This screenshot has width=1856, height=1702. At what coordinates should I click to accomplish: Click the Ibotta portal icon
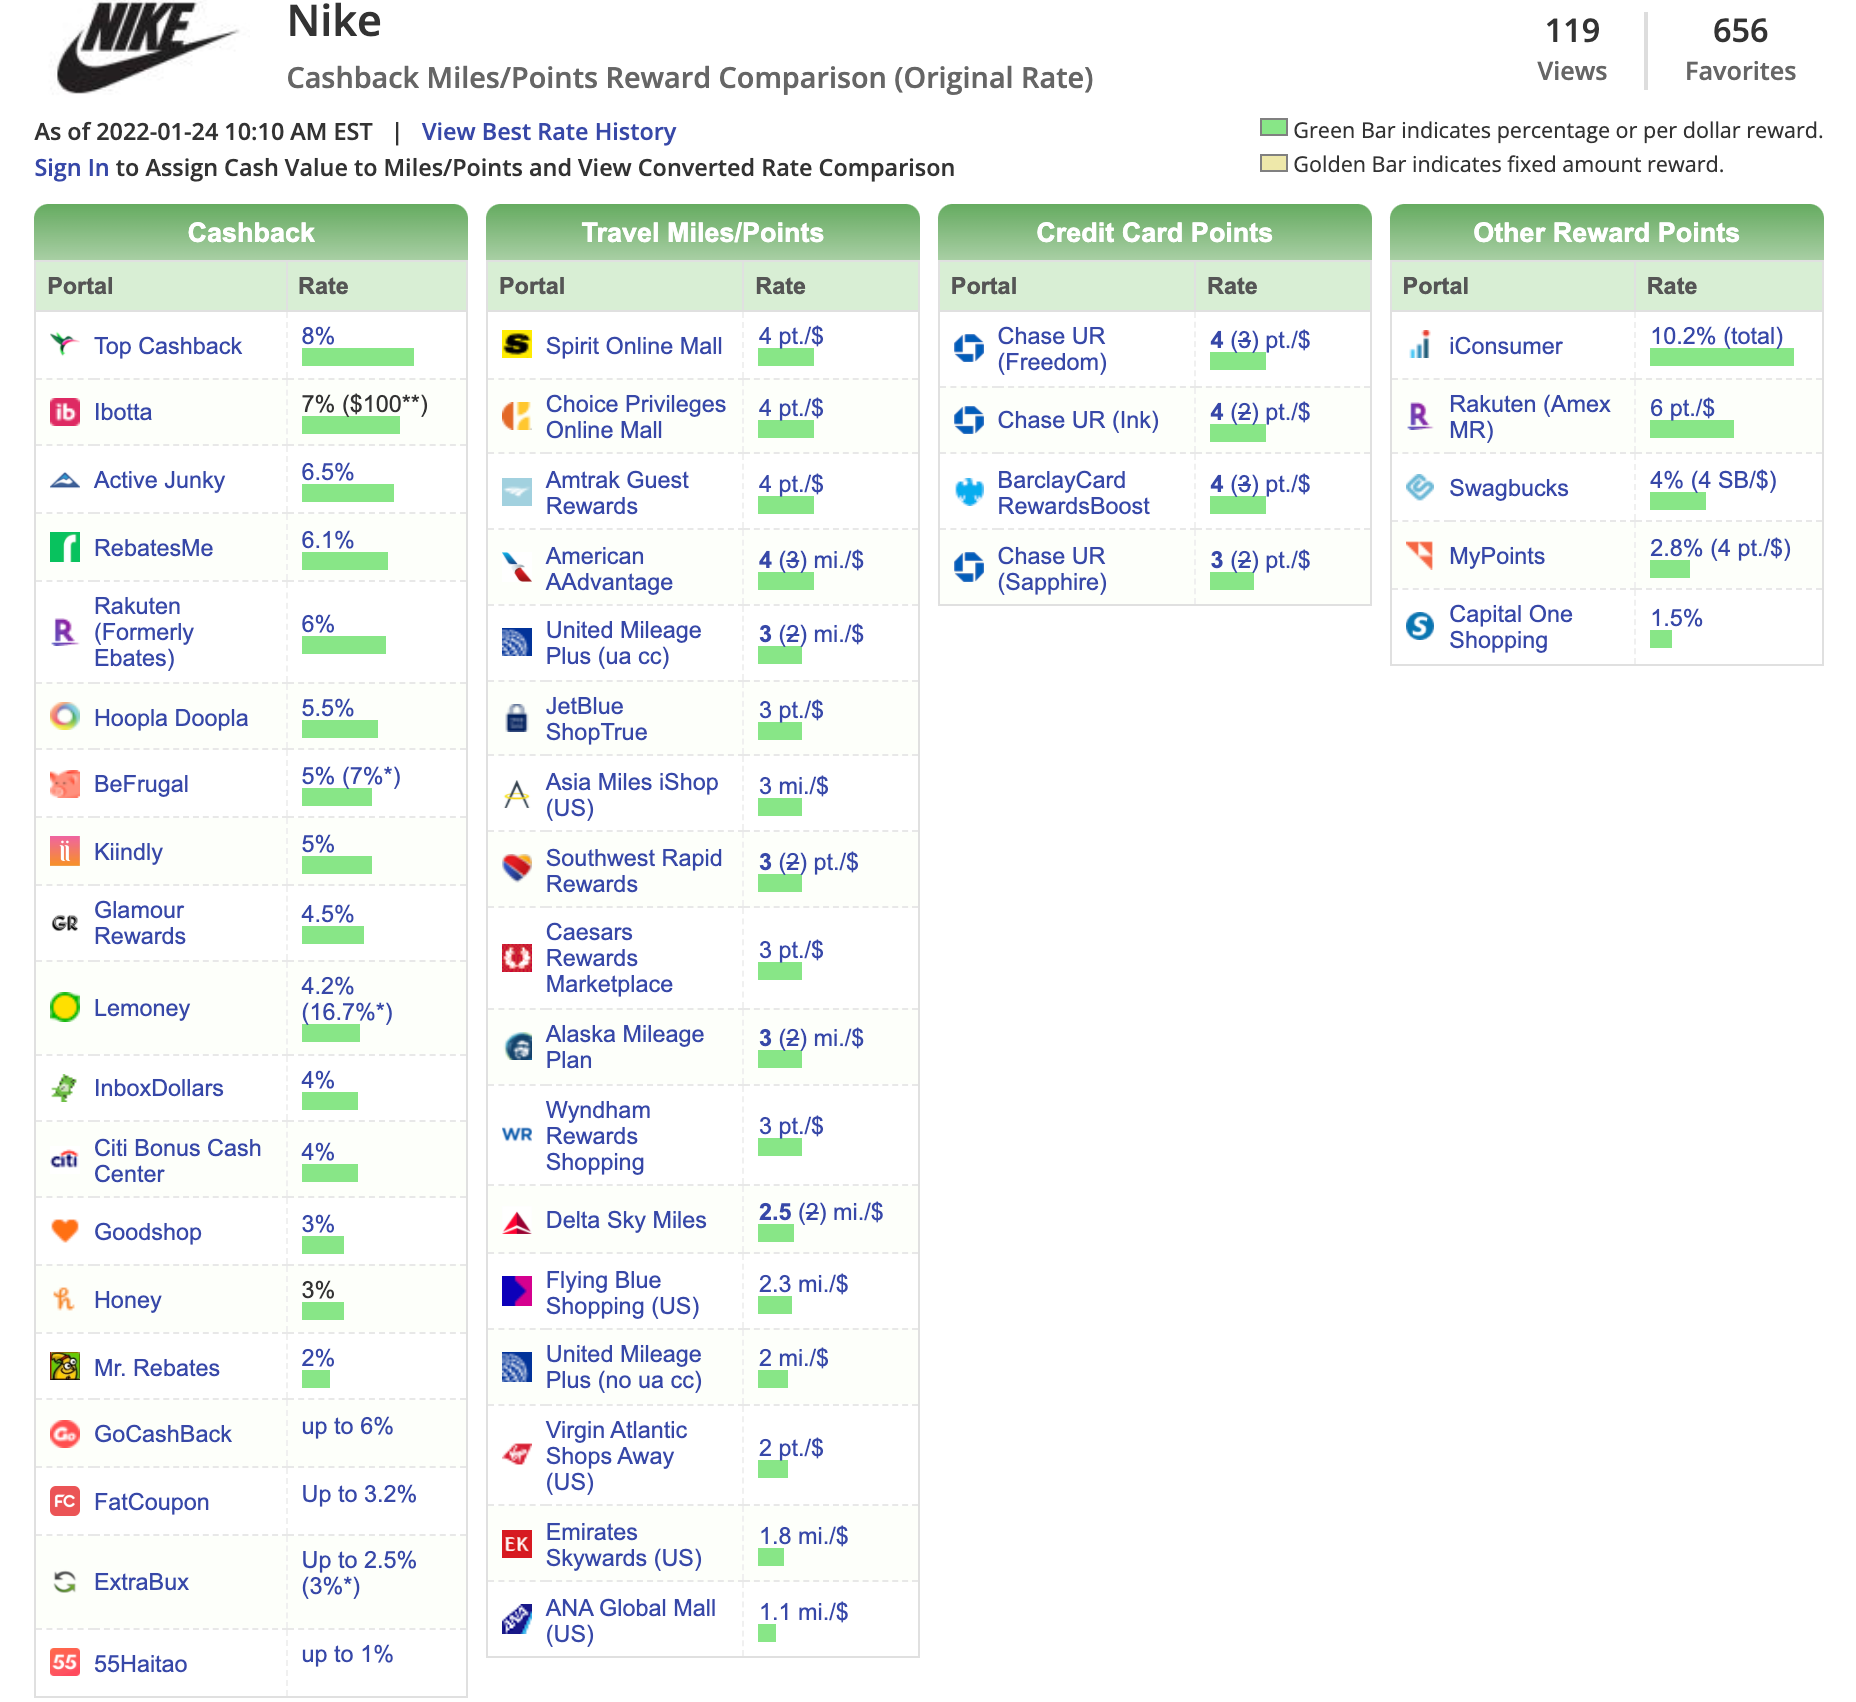(x=63, y=412)
